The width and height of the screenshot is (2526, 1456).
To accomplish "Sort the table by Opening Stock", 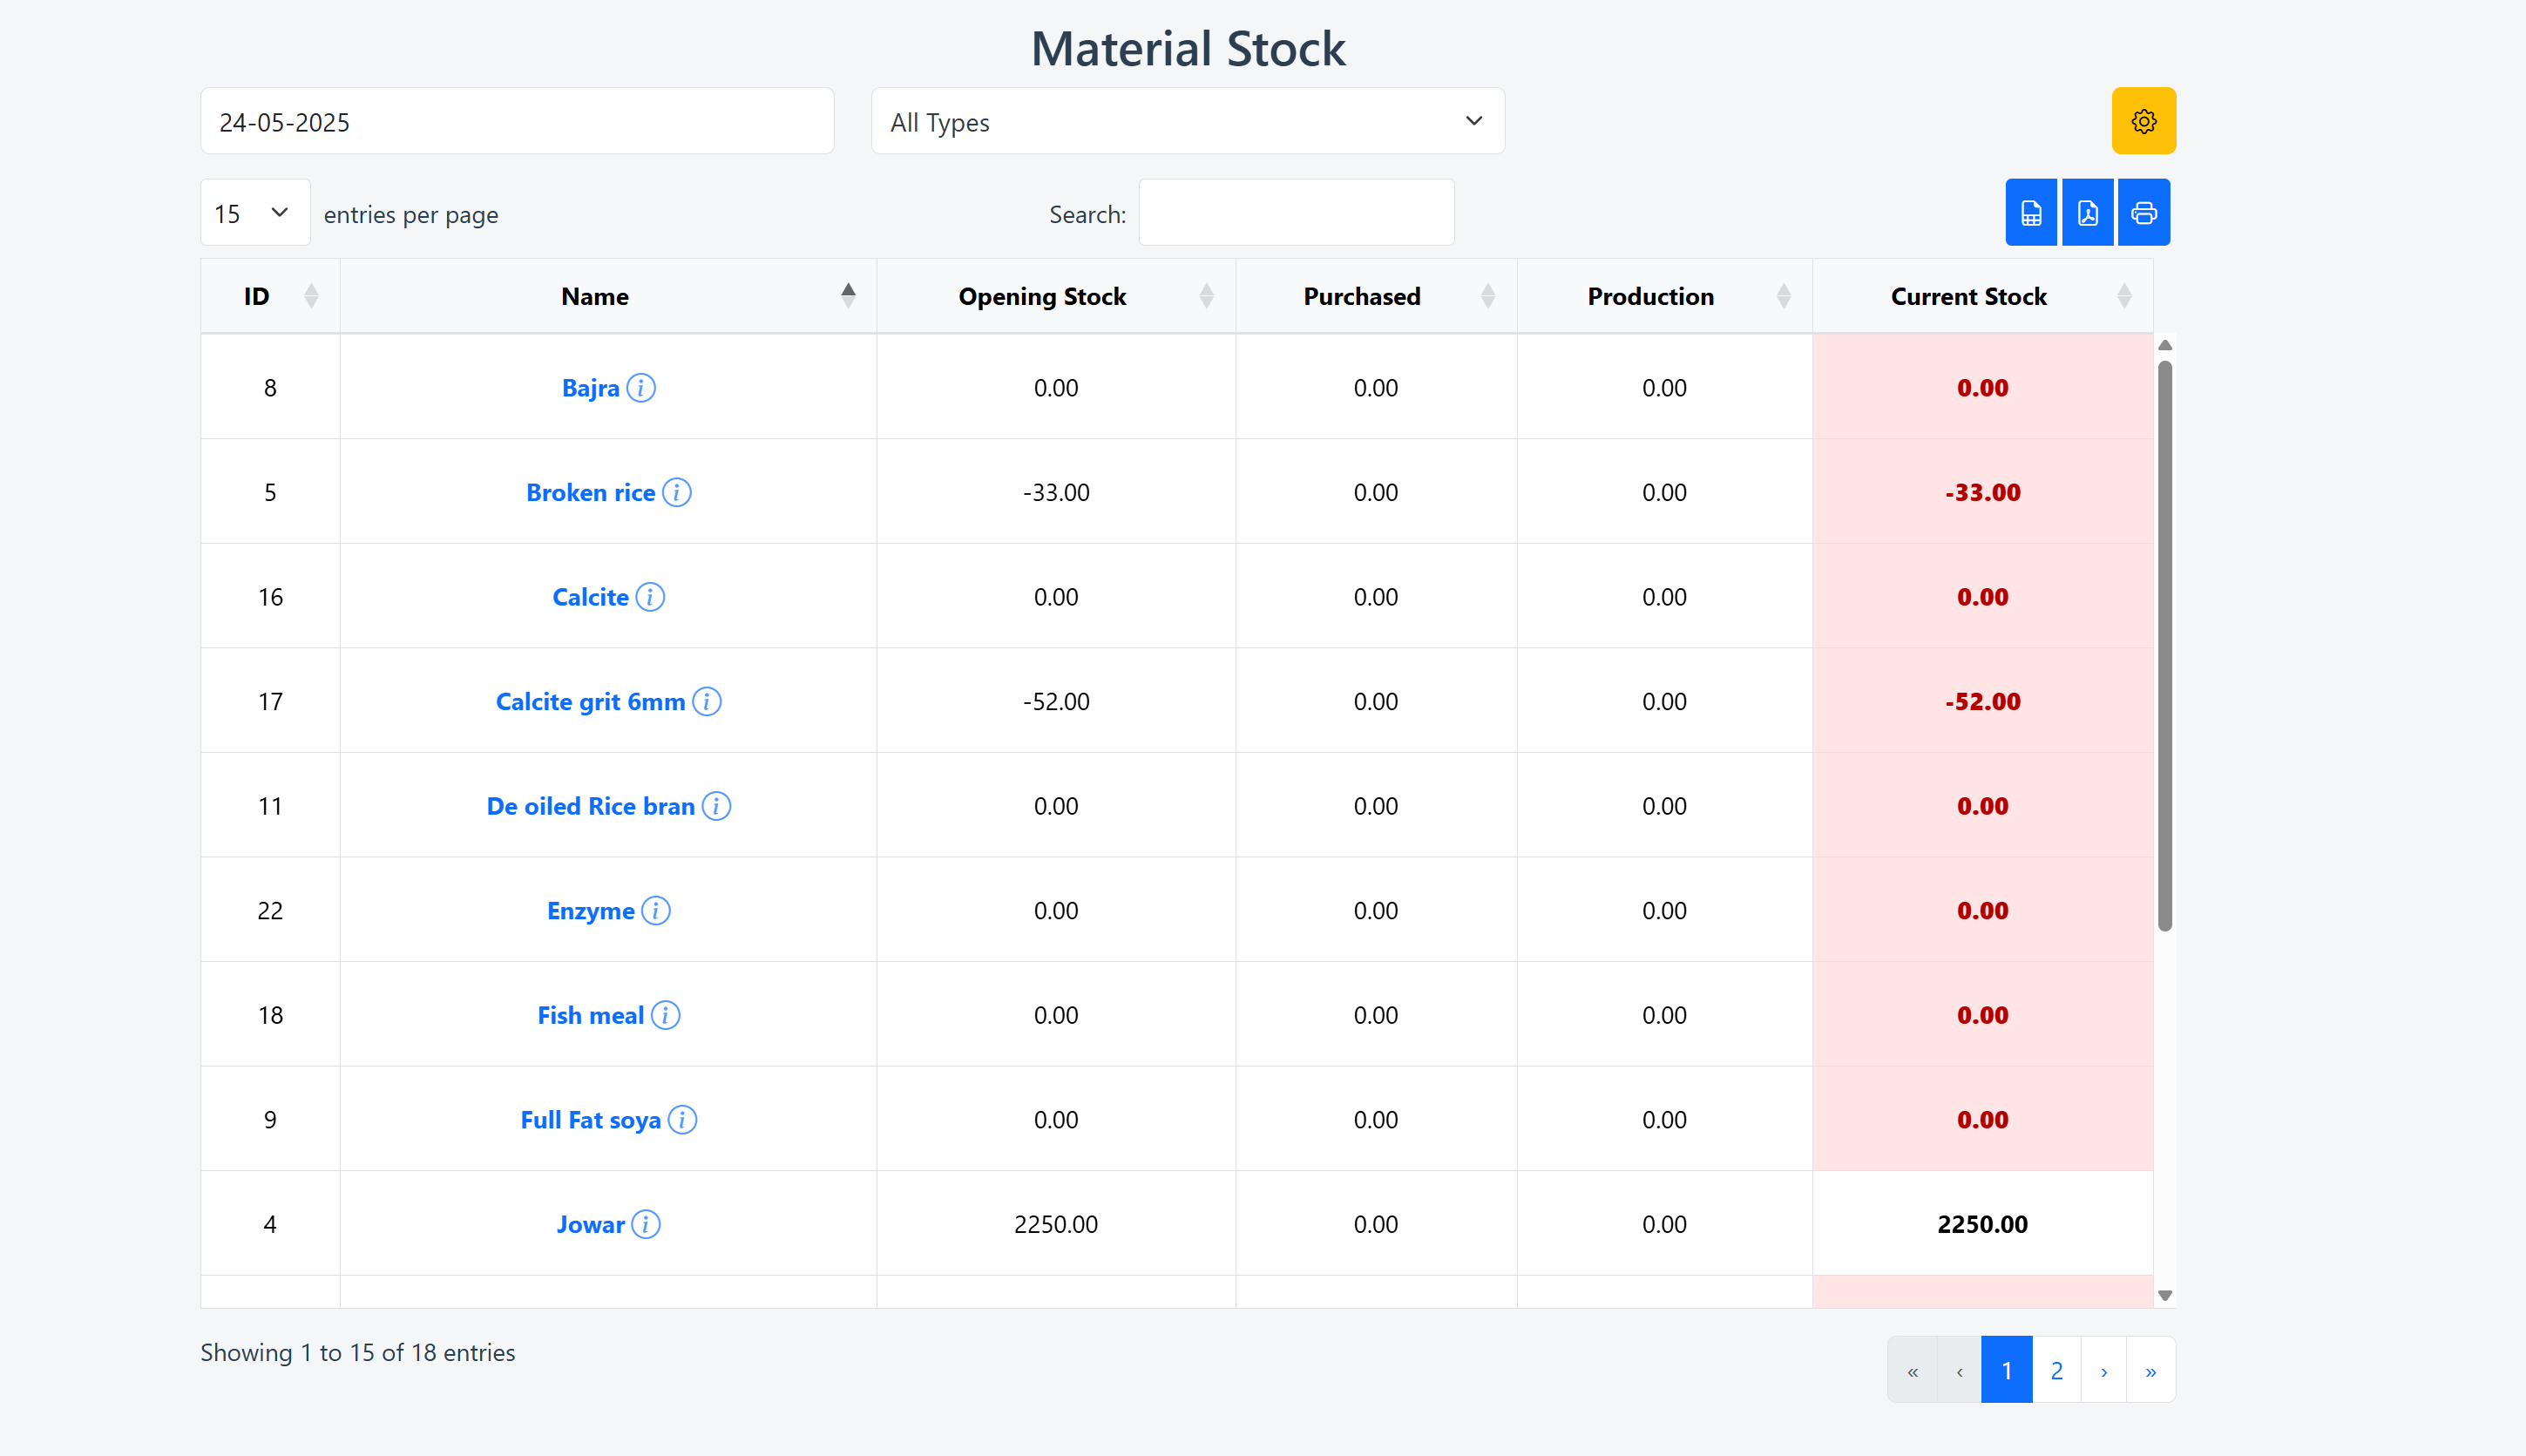I will [x=1041, y=295].
